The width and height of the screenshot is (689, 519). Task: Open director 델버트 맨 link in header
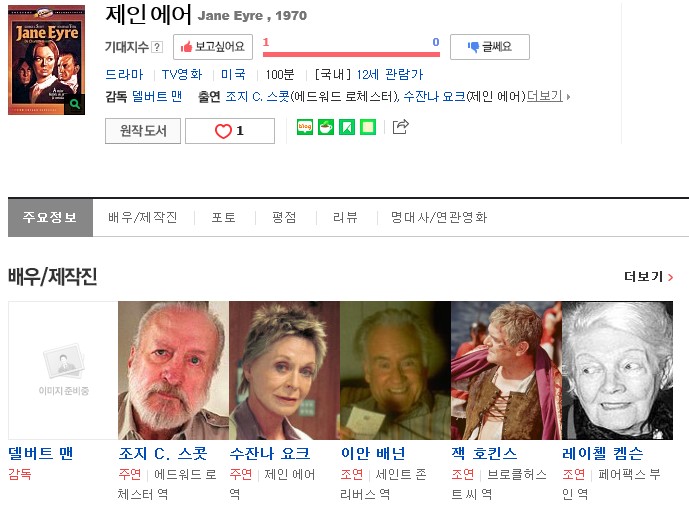(x=157, y=96)
